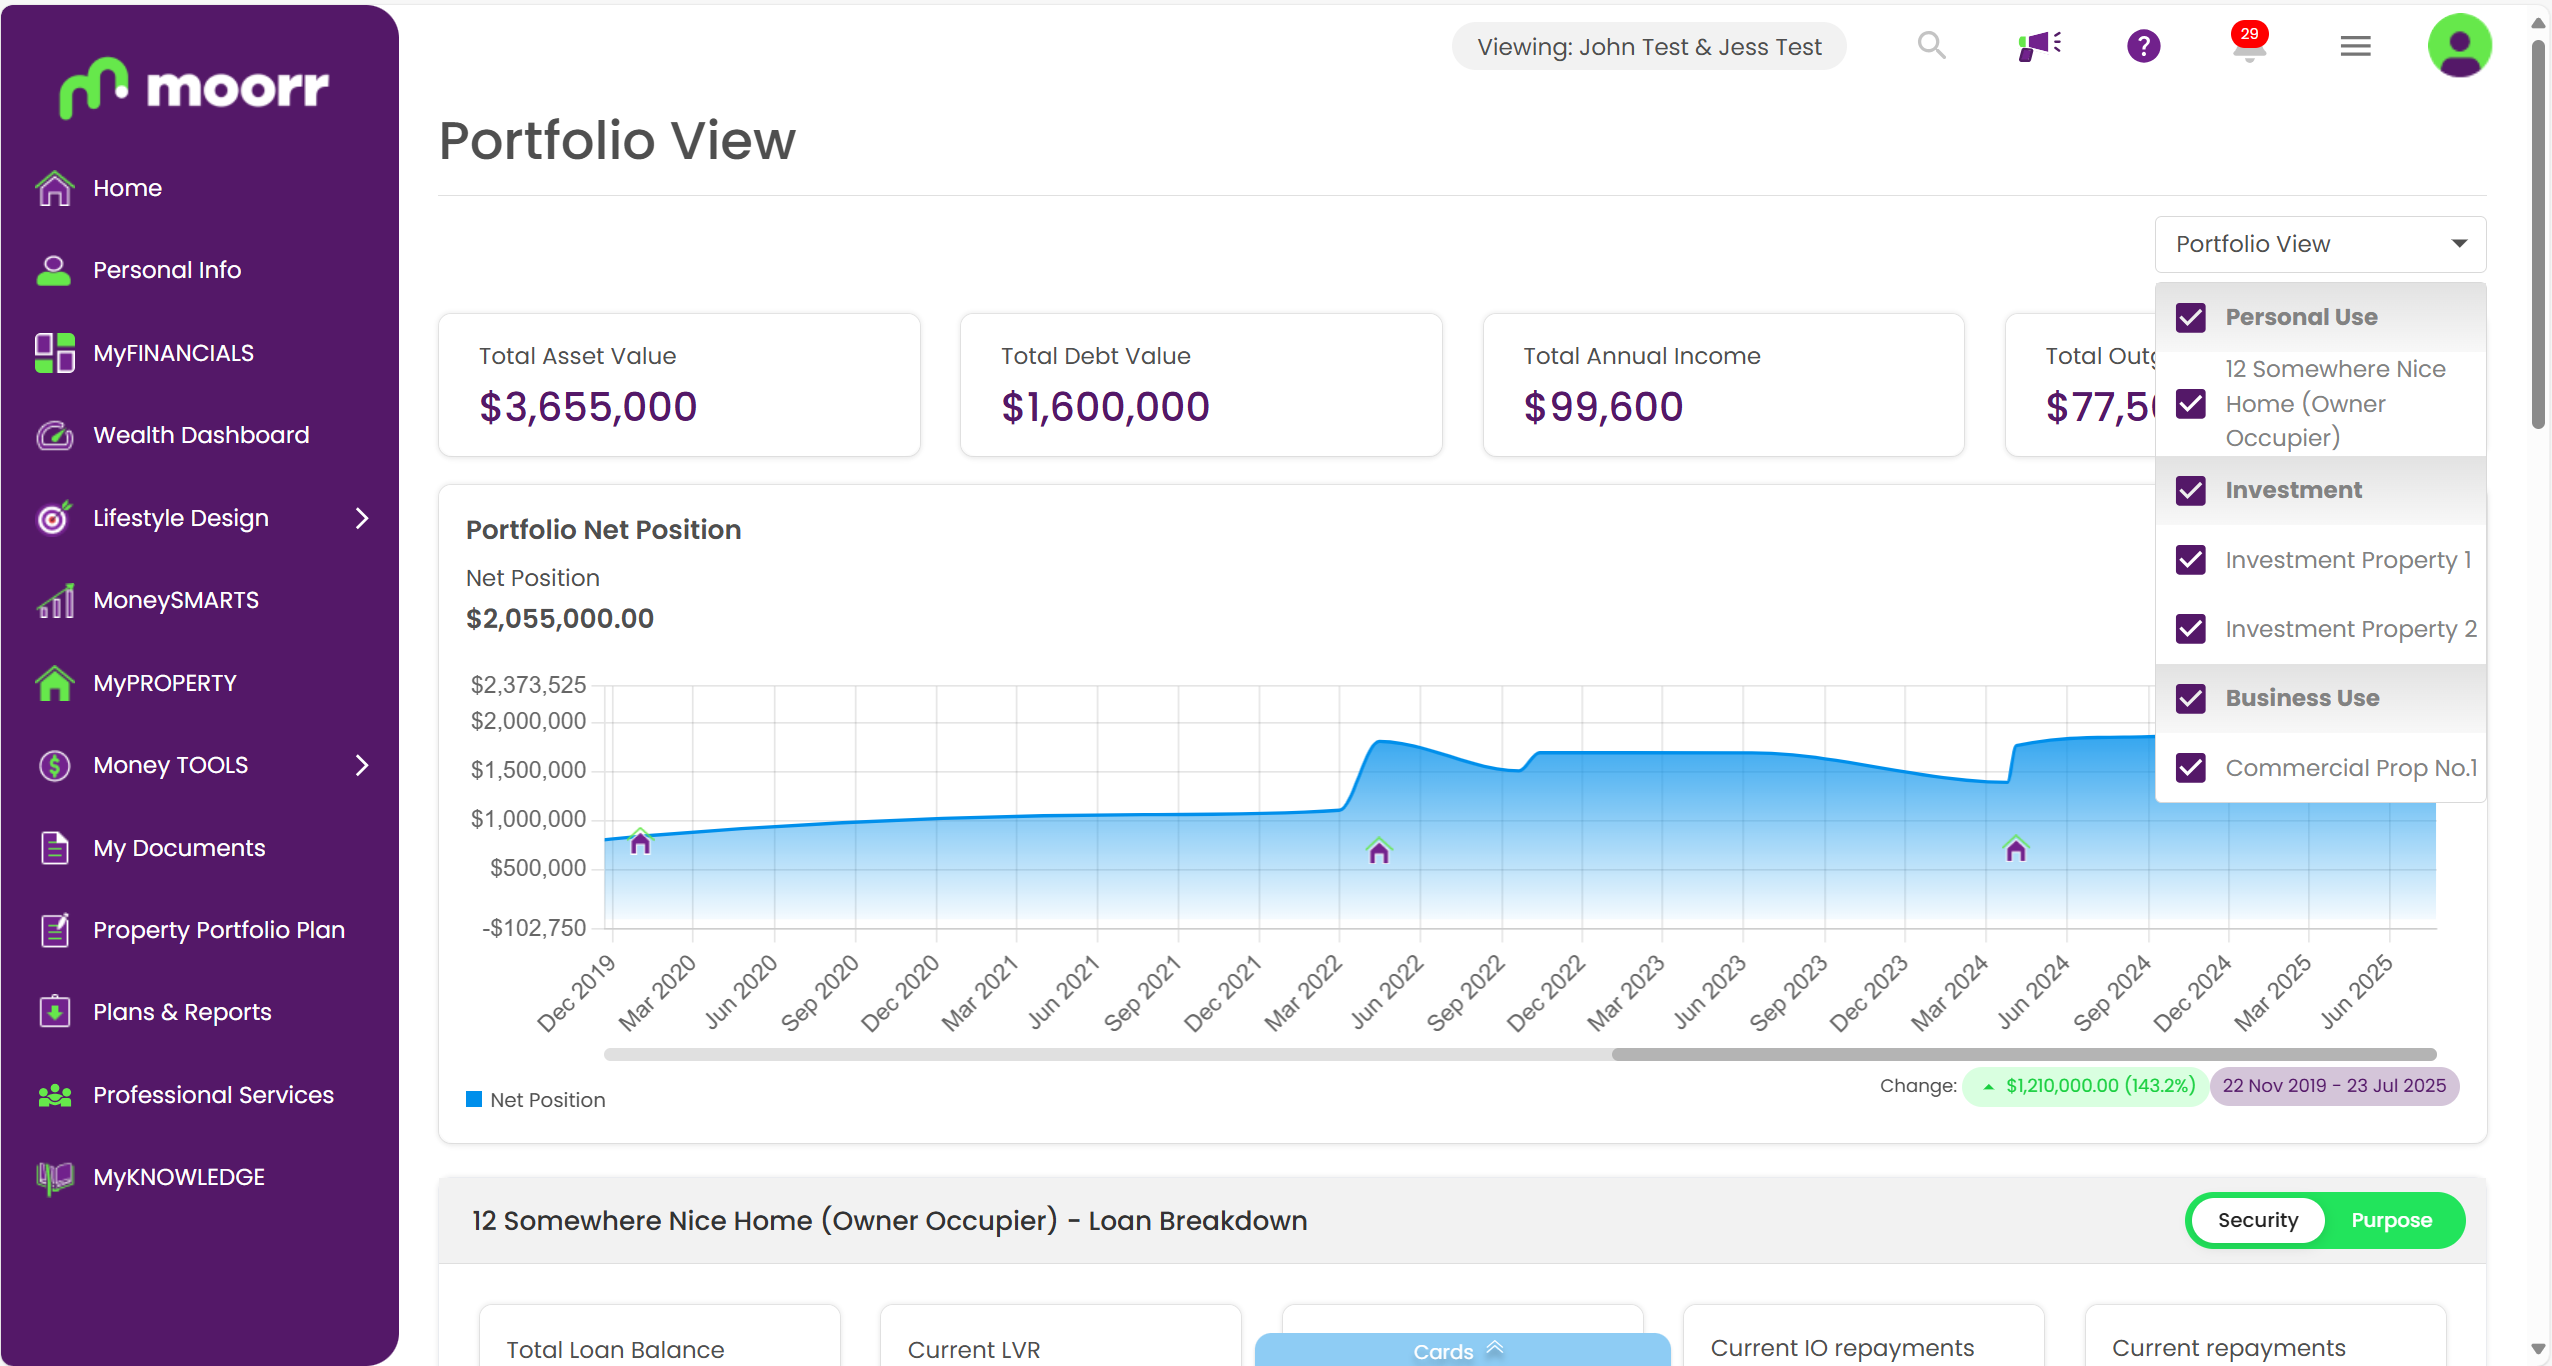Viewport: 2552px width, 1366px height.
Task: Open search with the magnifier icon
Action: tap(1931, 46)
